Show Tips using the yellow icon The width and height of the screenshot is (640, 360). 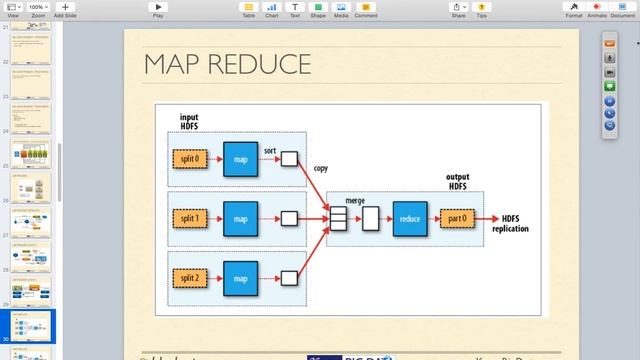click(482, 7)
